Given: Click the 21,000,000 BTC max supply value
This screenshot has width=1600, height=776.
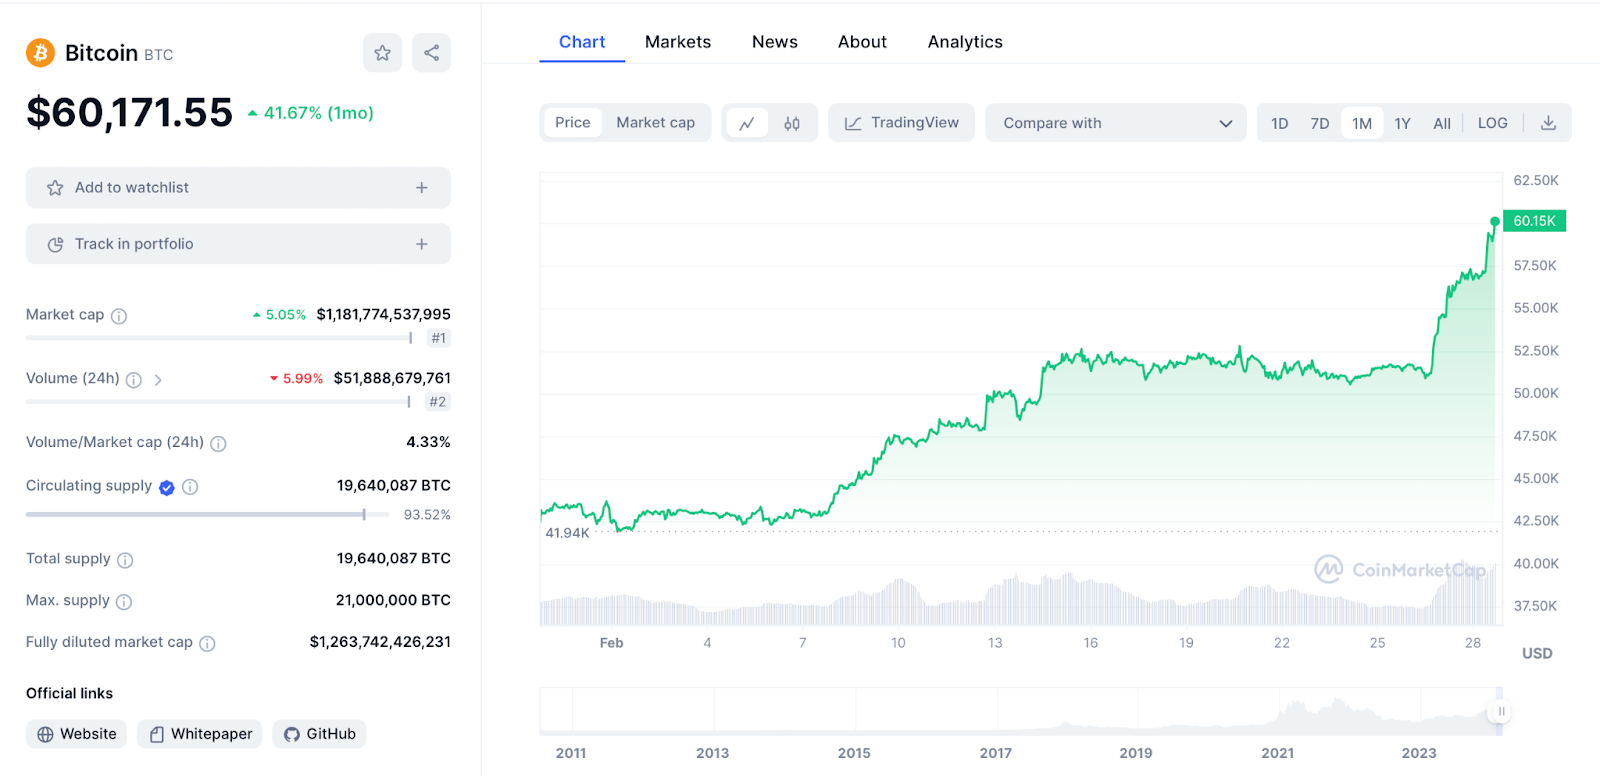Looking at the screenshot, I should (x=393, y=600).
